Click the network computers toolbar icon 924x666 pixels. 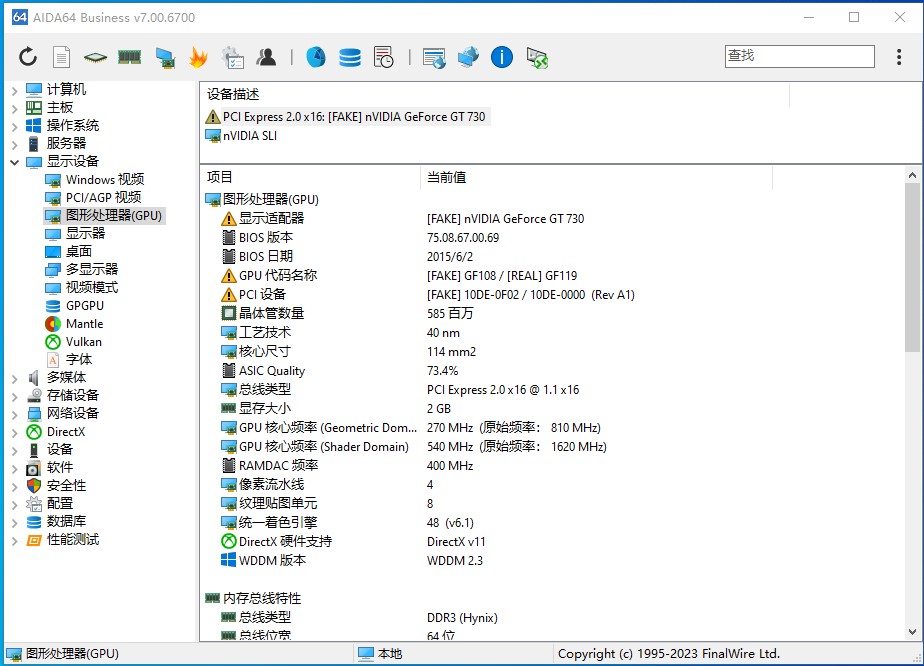point(165,57)
